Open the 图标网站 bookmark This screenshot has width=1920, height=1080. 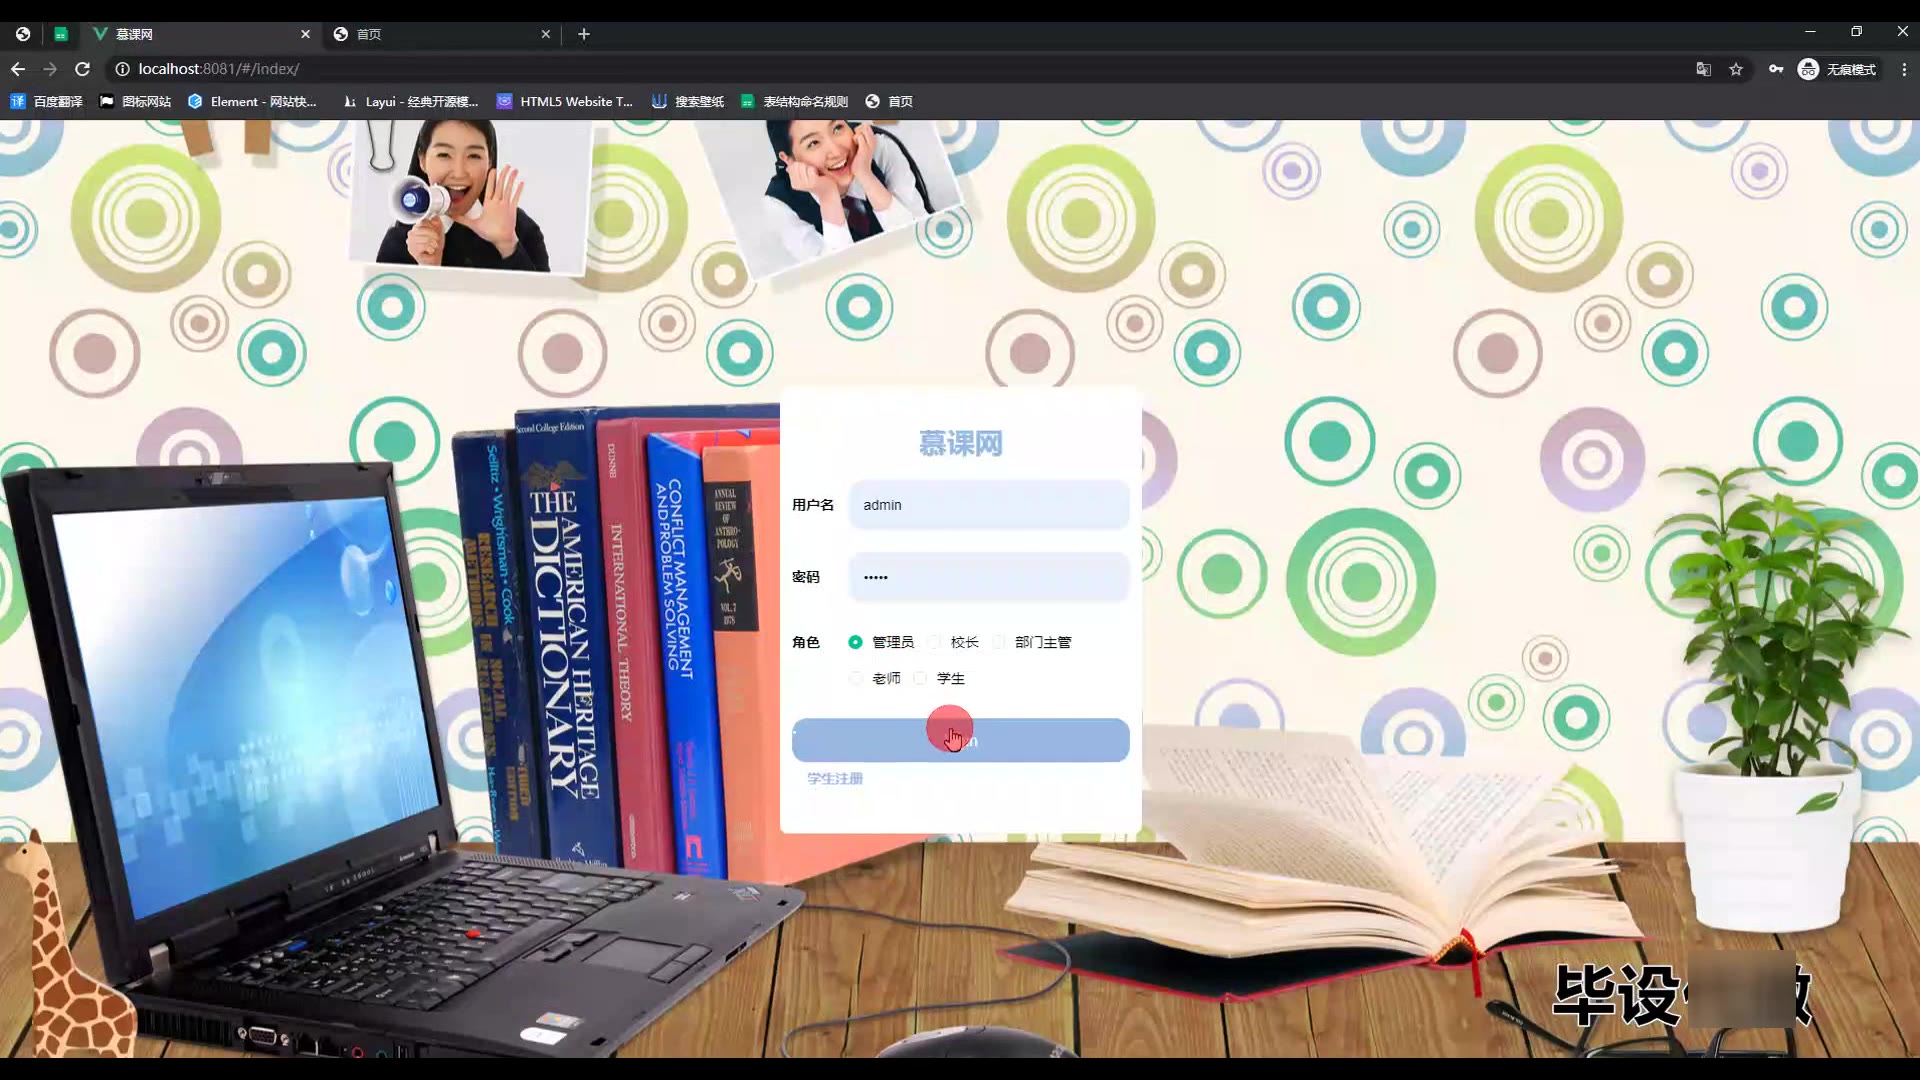135,101
